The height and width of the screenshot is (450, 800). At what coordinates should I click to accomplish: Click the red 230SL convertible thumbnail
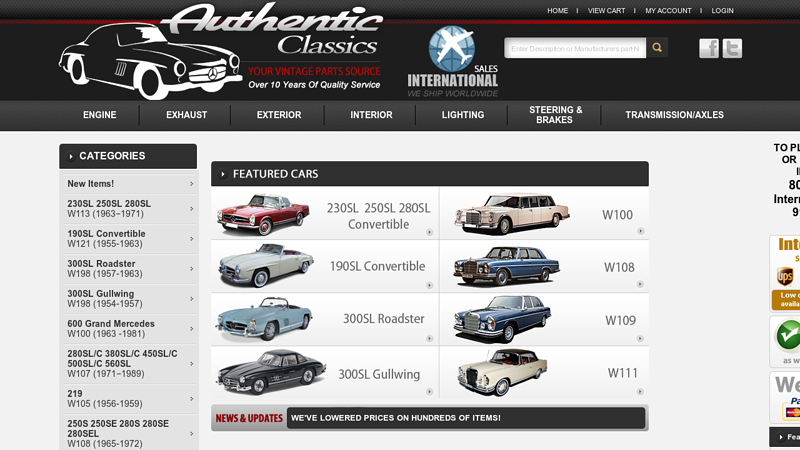(x=263, y=214)
